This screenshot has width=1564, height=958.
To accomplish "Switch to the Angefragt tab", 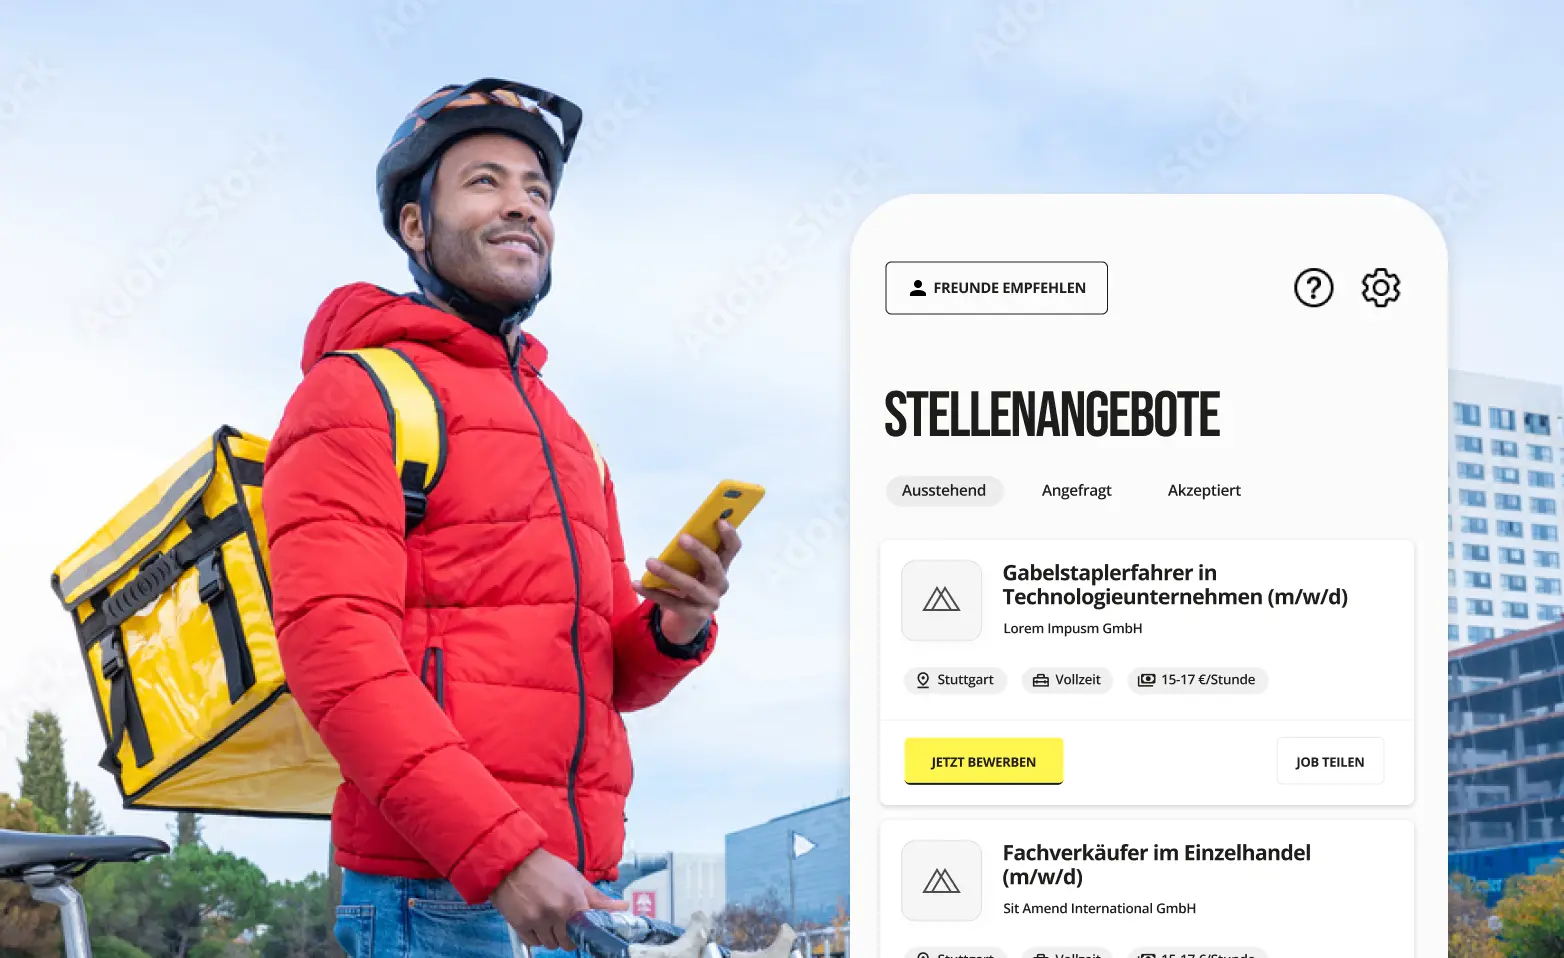I will coord(1076,490).
